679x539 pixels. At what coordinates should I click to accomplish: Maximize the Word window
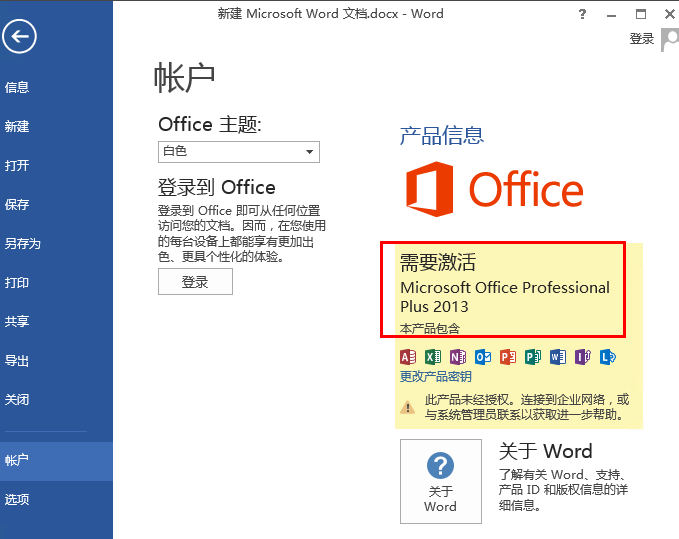tap(641, 14)
